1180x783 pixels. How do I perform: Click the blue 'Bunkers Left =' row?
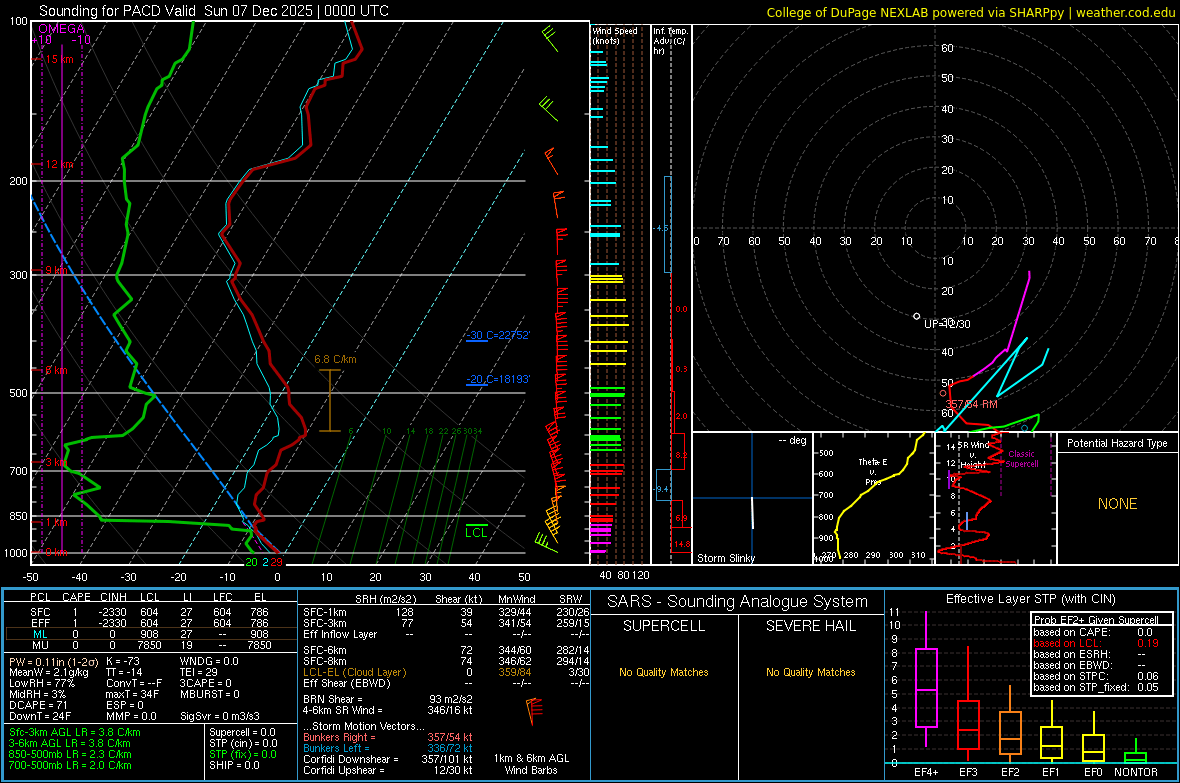tap(388, 748)
